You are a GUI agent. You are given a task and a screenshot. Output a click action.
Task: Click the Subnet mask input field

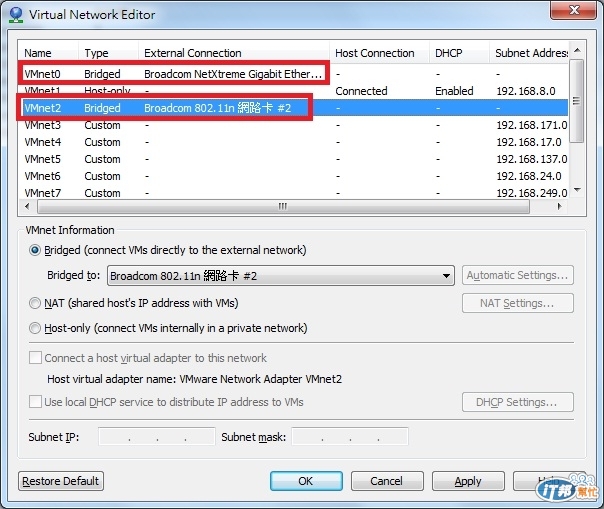pos(350,437)
